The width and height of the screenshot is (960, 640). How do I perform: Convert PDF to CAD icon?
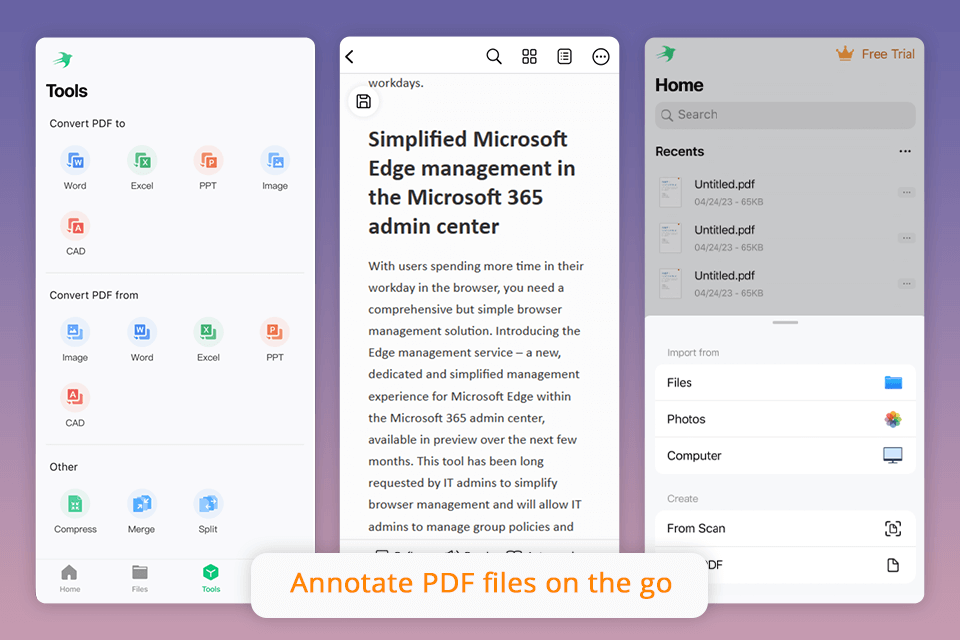coord(75,226)
